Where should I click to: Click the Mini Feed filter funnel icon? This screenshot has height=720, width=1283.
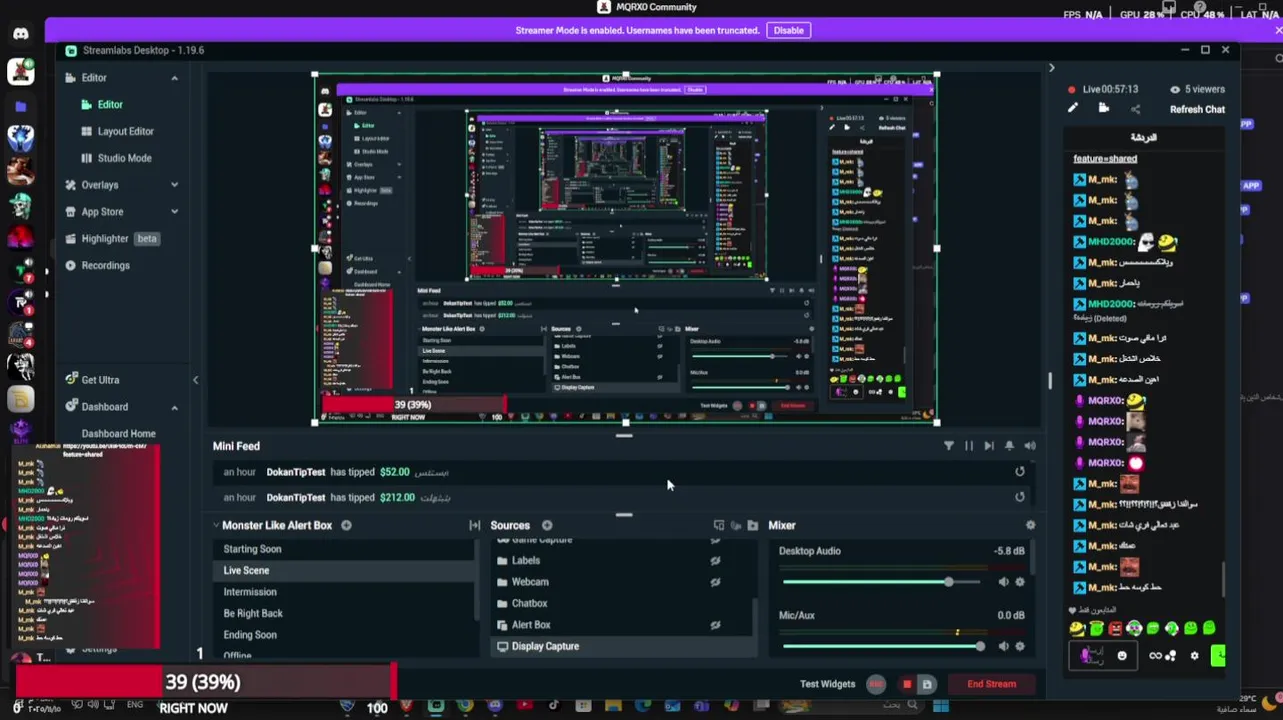948,446
